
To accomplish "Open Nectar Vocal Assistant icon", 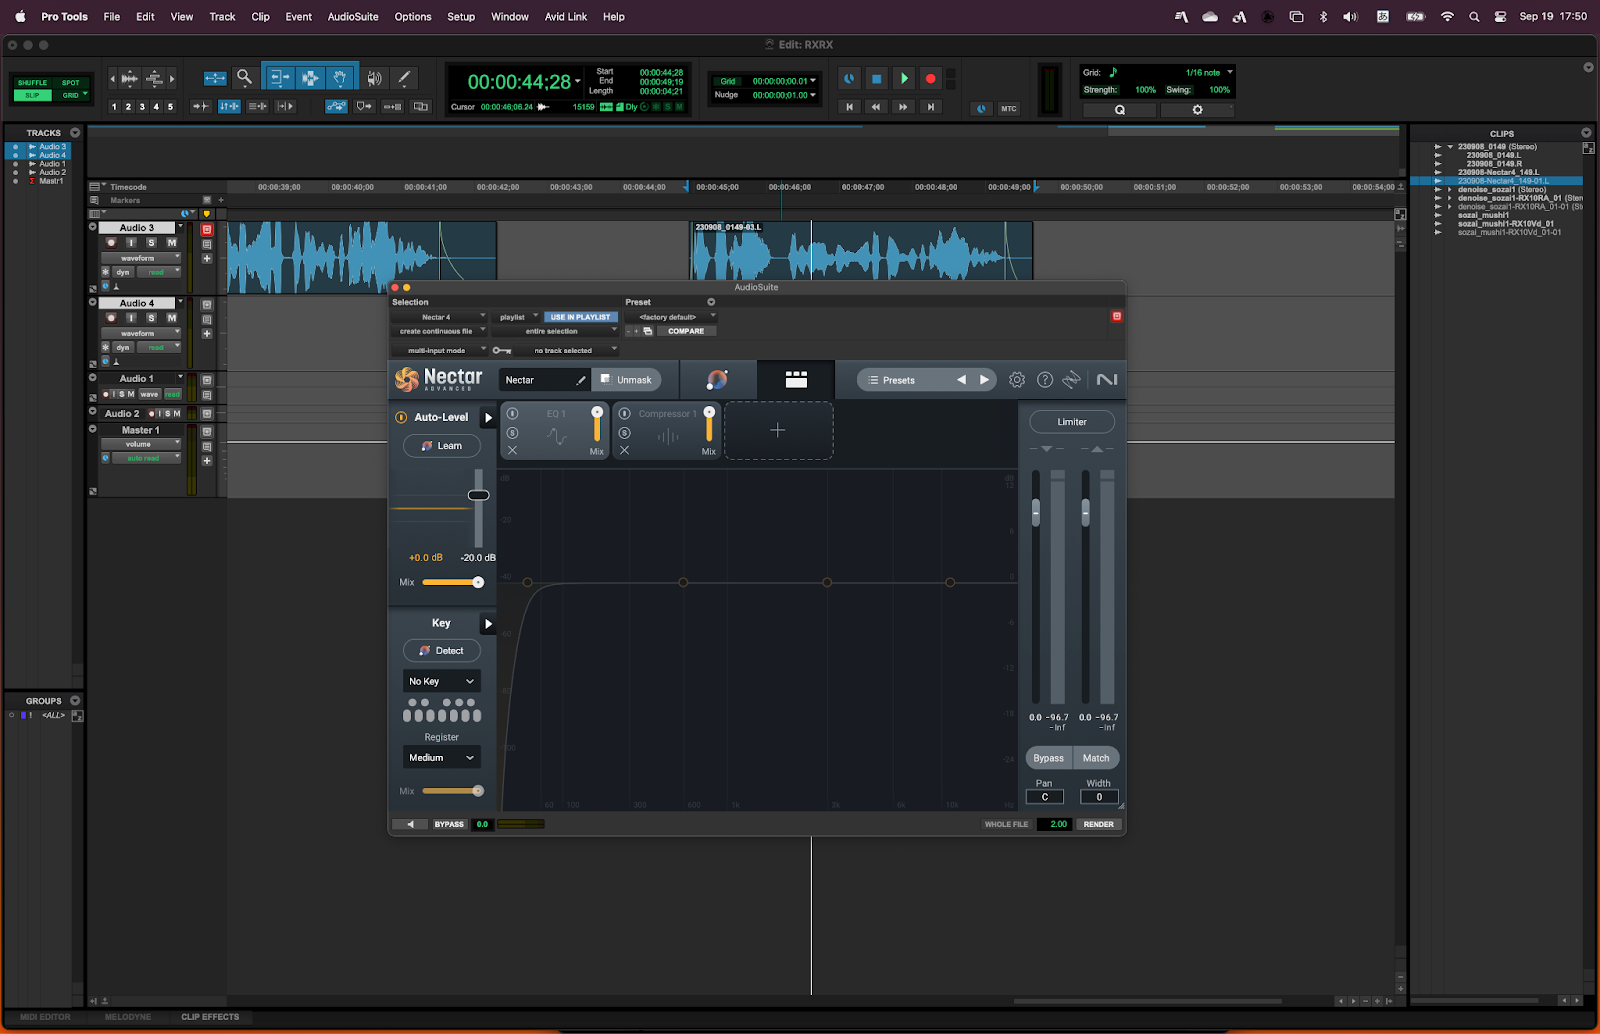I will pyautogui.click(x=717, y=379).
